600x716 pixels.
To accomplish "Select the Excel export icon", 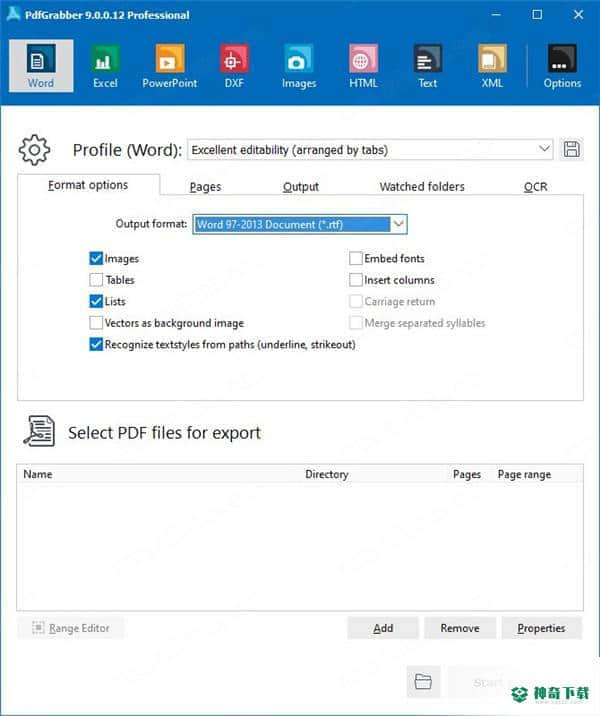I will pyautogui.click(x=105, y=66).
